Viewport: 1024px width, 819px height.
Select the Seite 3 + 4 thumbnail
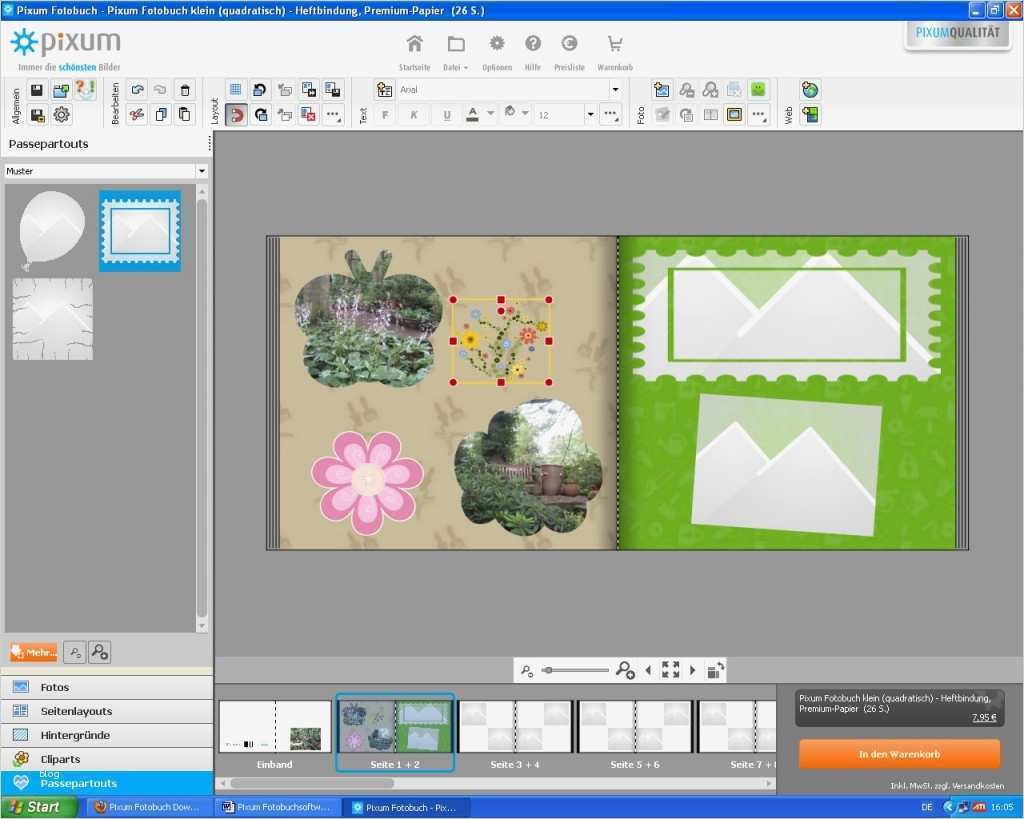coord(515,727)
